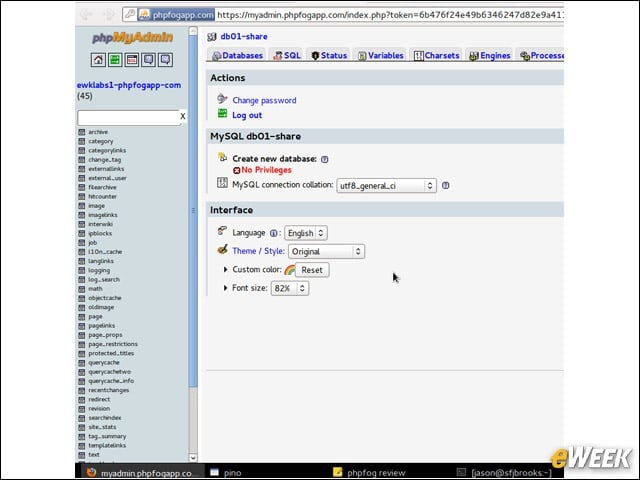Click the table icon beside revision
Image resolution: width=640 pixels, height=480 pixels.
coord(82,409)
